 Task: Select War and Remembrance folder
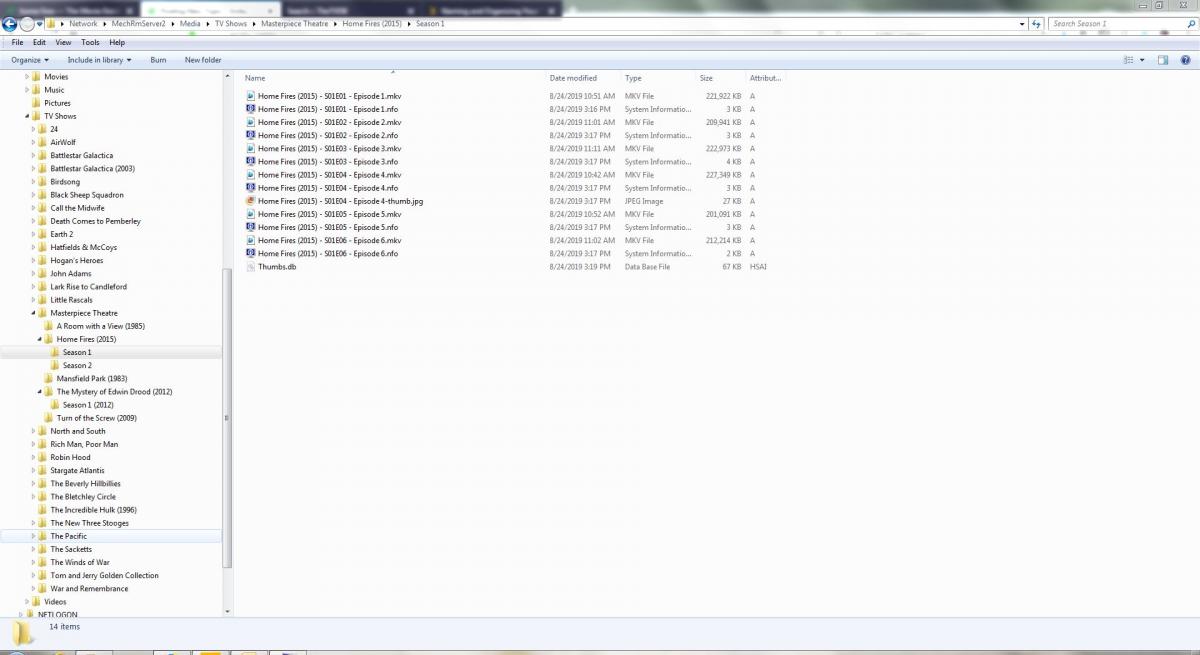pos(89,589)
